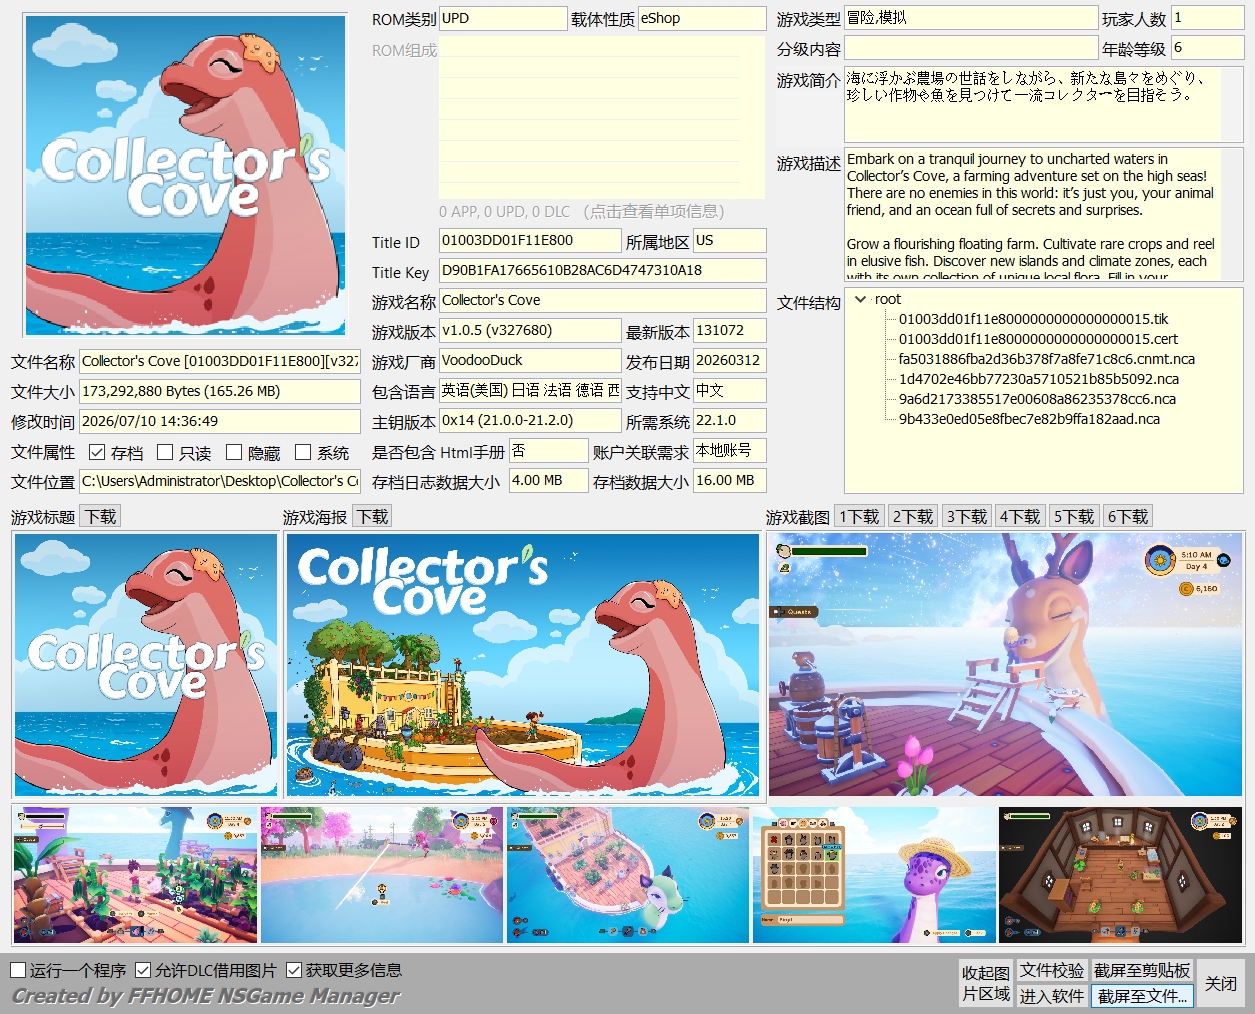Click '0 APP, 0 UPD, 0 DLC' info text
Viewport: 1255px width, 1014px height.
click(504, 212)
